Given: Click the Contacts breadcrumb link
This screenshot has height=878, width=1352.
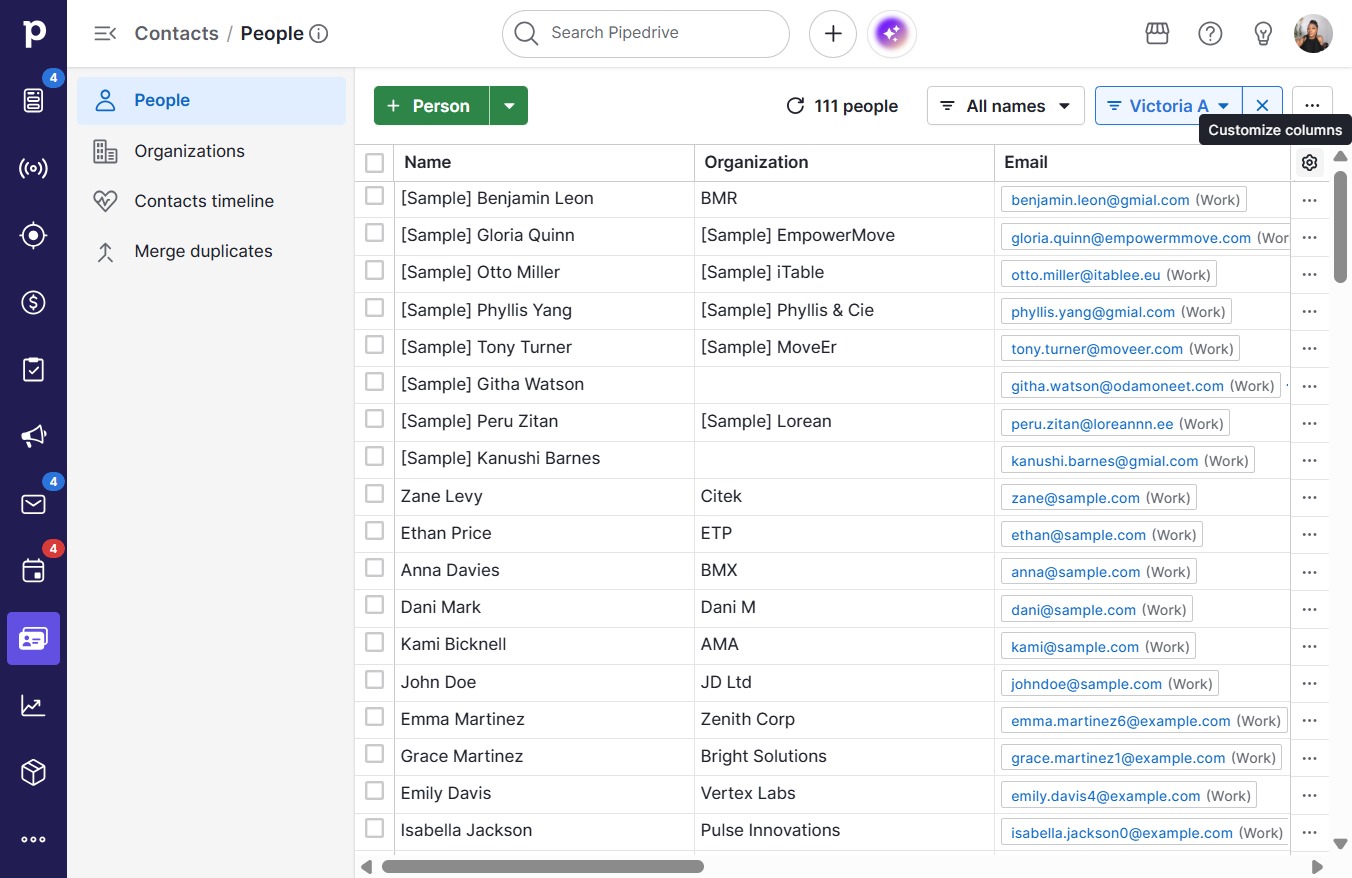Looking at the screenshot, I should 176,33.
